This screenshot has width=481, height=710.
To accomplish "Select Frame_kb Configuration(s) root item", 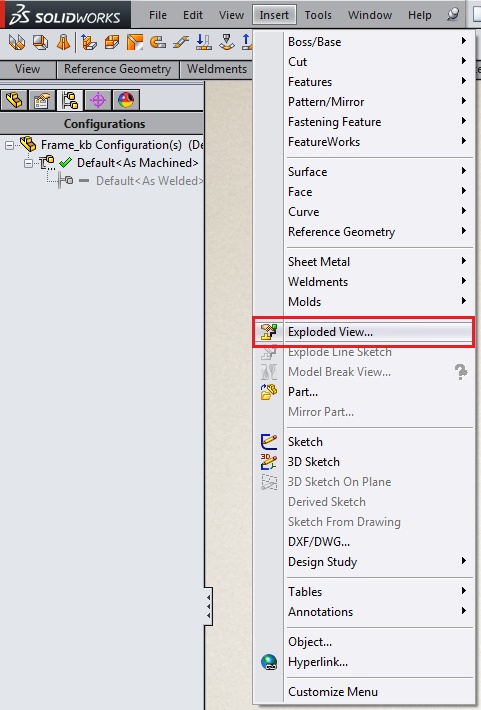I will coord(111,145).
